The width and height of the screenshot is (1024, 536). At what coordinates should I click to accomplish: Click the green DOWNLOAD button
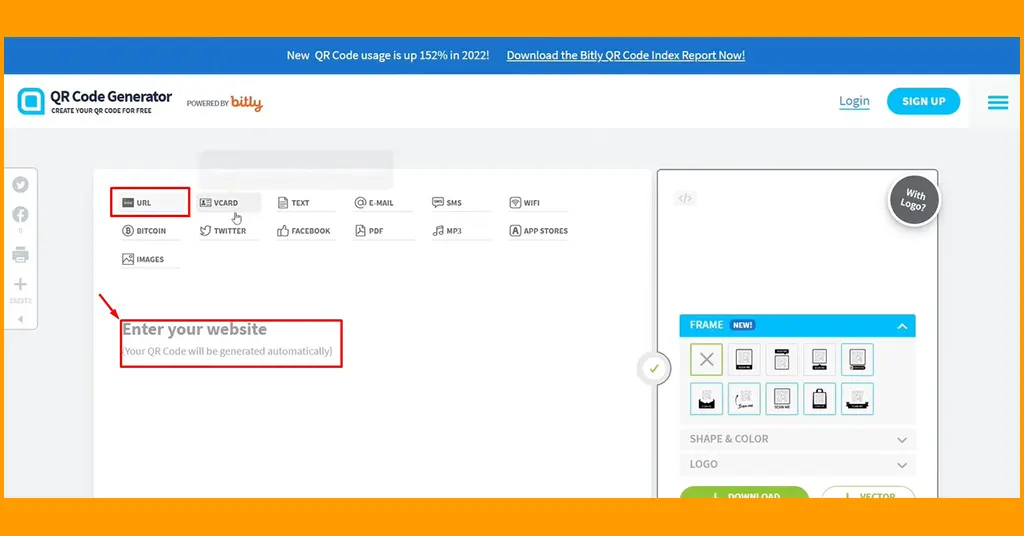(x=744, y=493)
